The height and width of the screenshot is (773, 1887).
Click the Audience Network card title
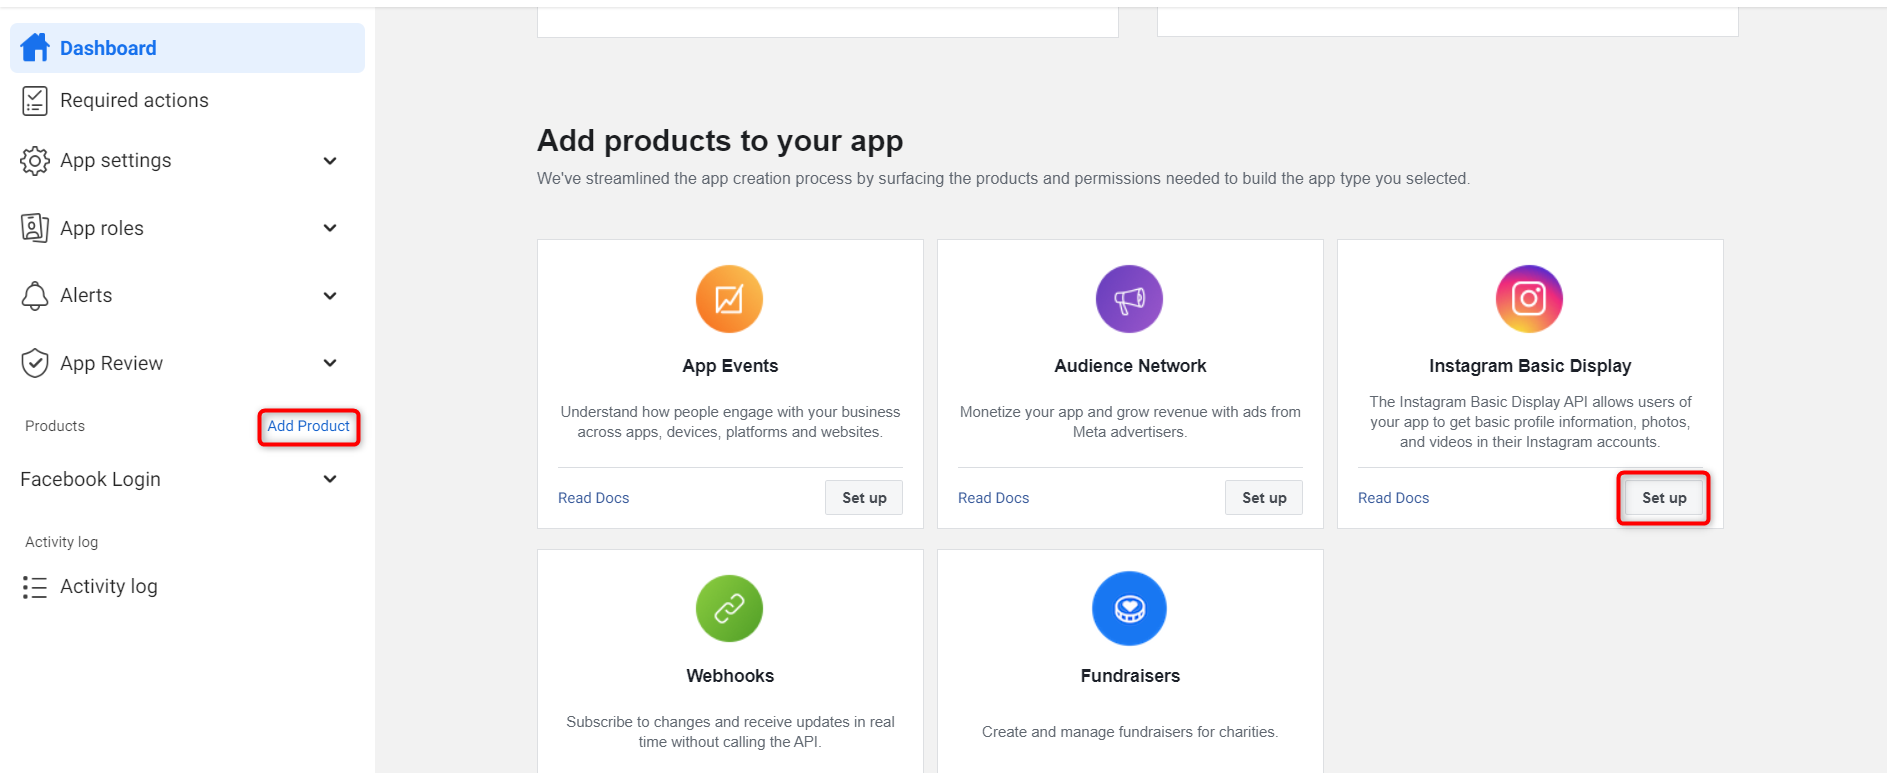[x=1130, y=366]
